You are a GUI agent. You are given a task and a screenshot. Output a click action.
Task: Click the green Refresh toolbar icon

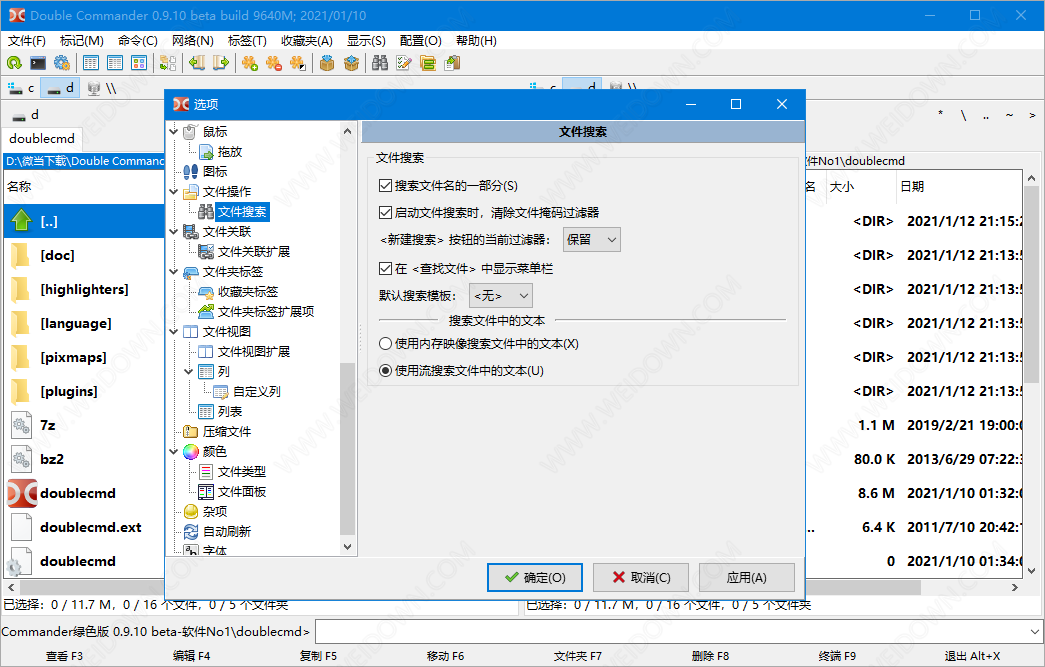[x=14, y=63]
